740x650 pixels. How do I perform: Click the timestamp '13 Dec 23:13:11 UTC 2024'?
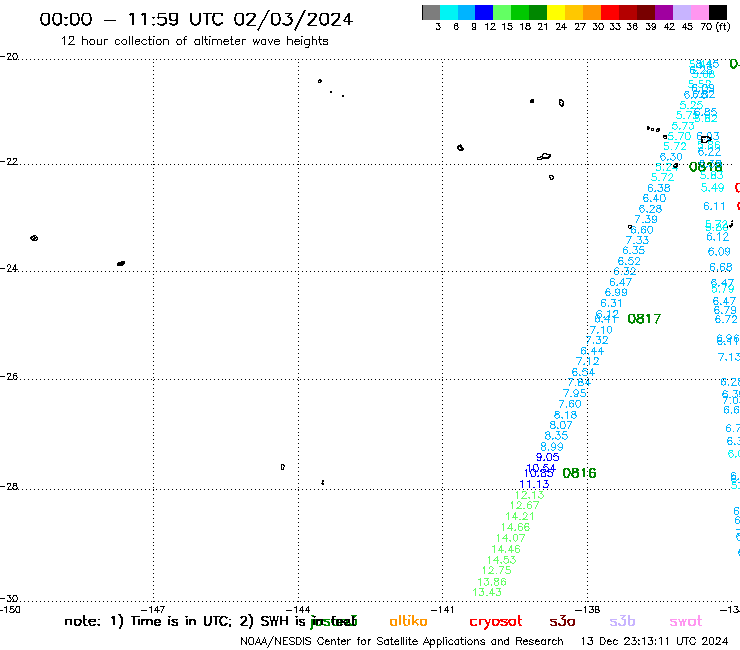click(x=655, y=641)
